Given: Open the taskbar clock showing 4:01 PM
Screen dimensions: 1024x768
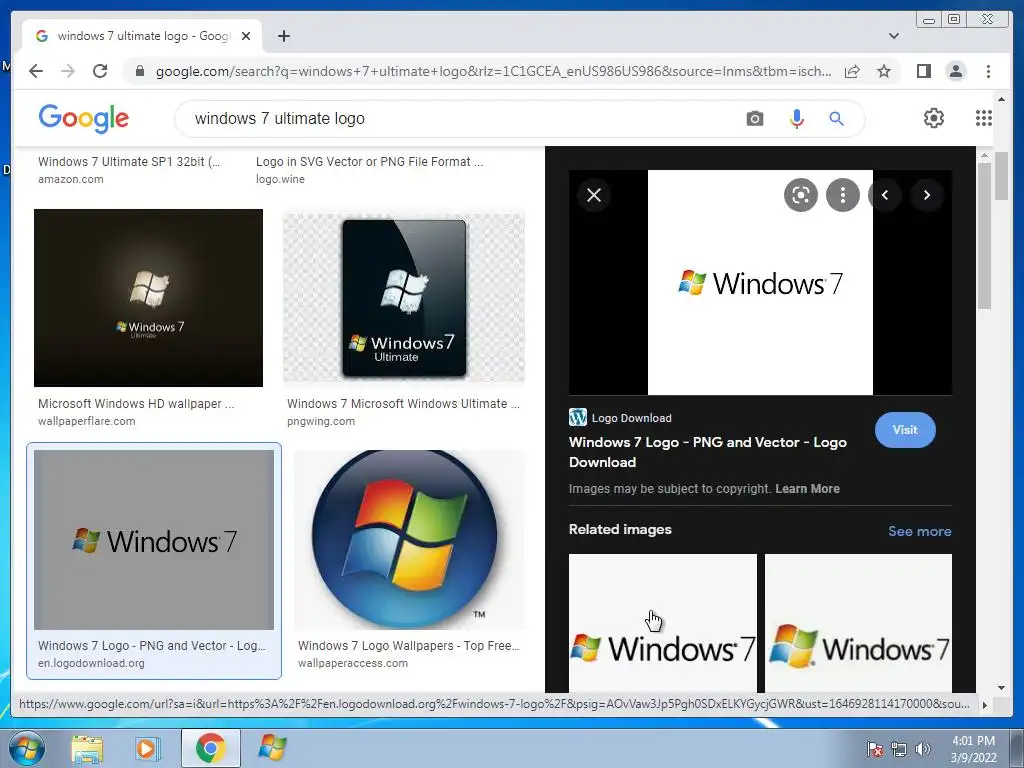Looking at the screenshot, I should pos(973,749).
